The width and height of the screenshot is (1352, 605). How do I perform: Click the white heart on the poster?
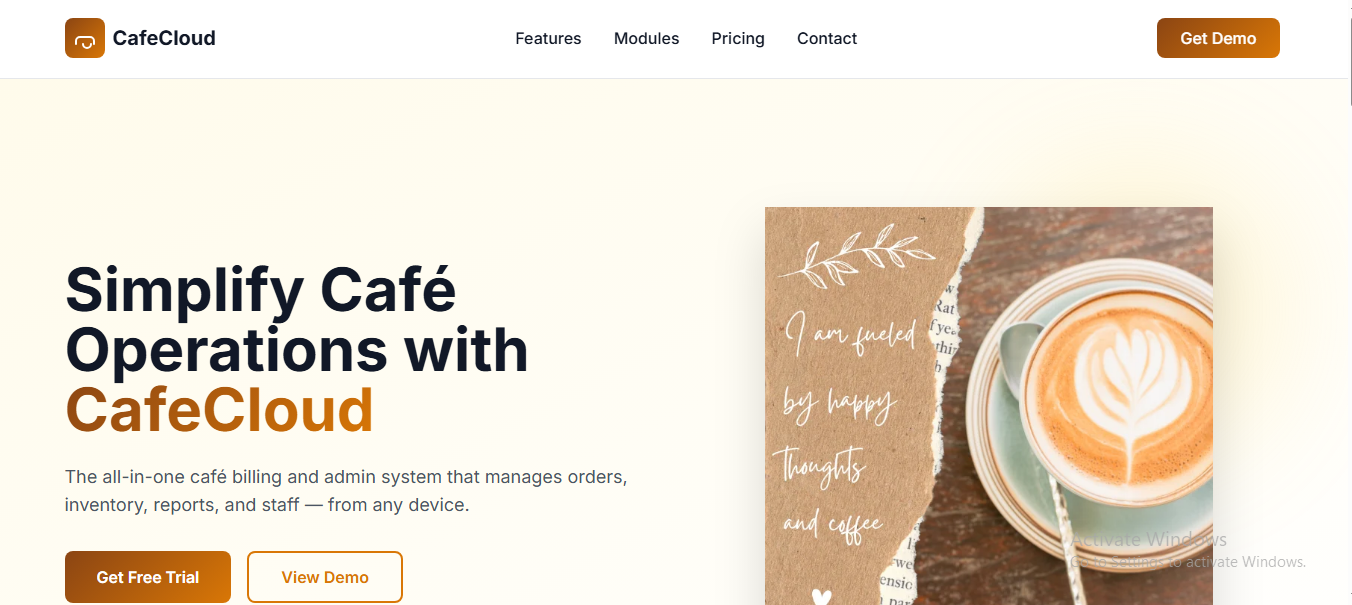coord(821,597)
